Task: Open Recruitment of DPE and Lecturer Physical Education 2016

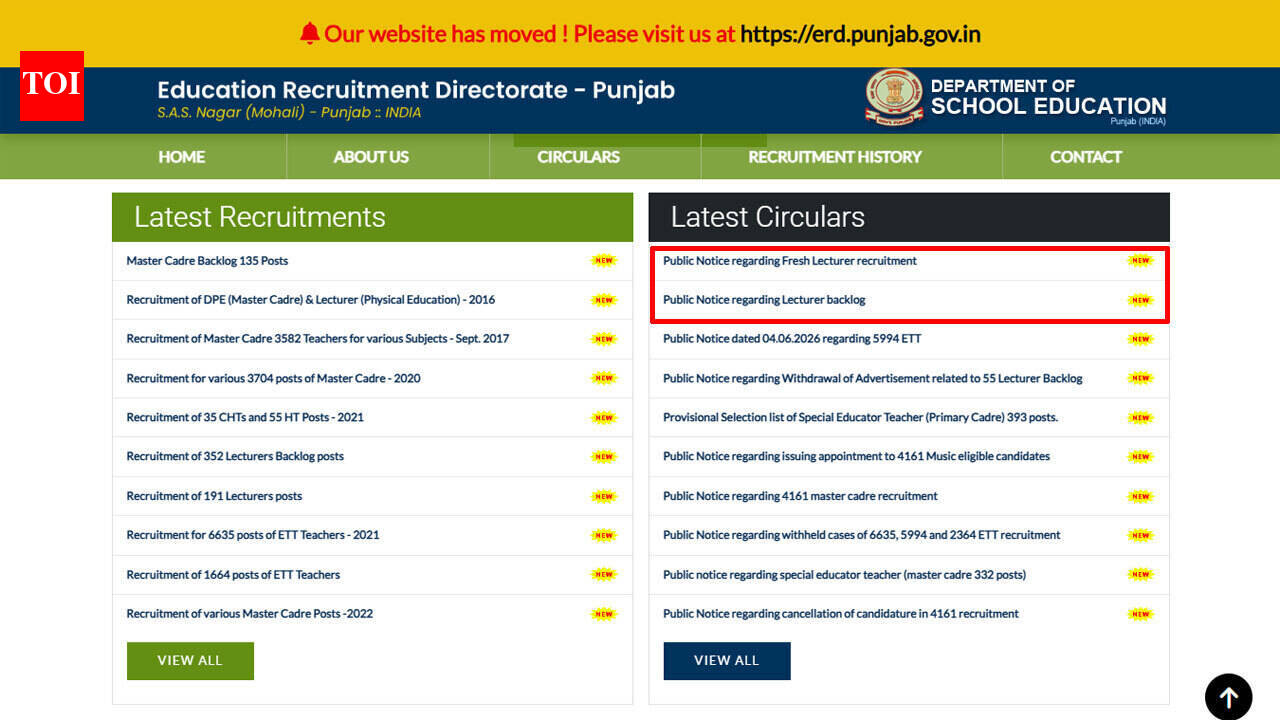Action: pyautogui.click(x=311, y=300)
